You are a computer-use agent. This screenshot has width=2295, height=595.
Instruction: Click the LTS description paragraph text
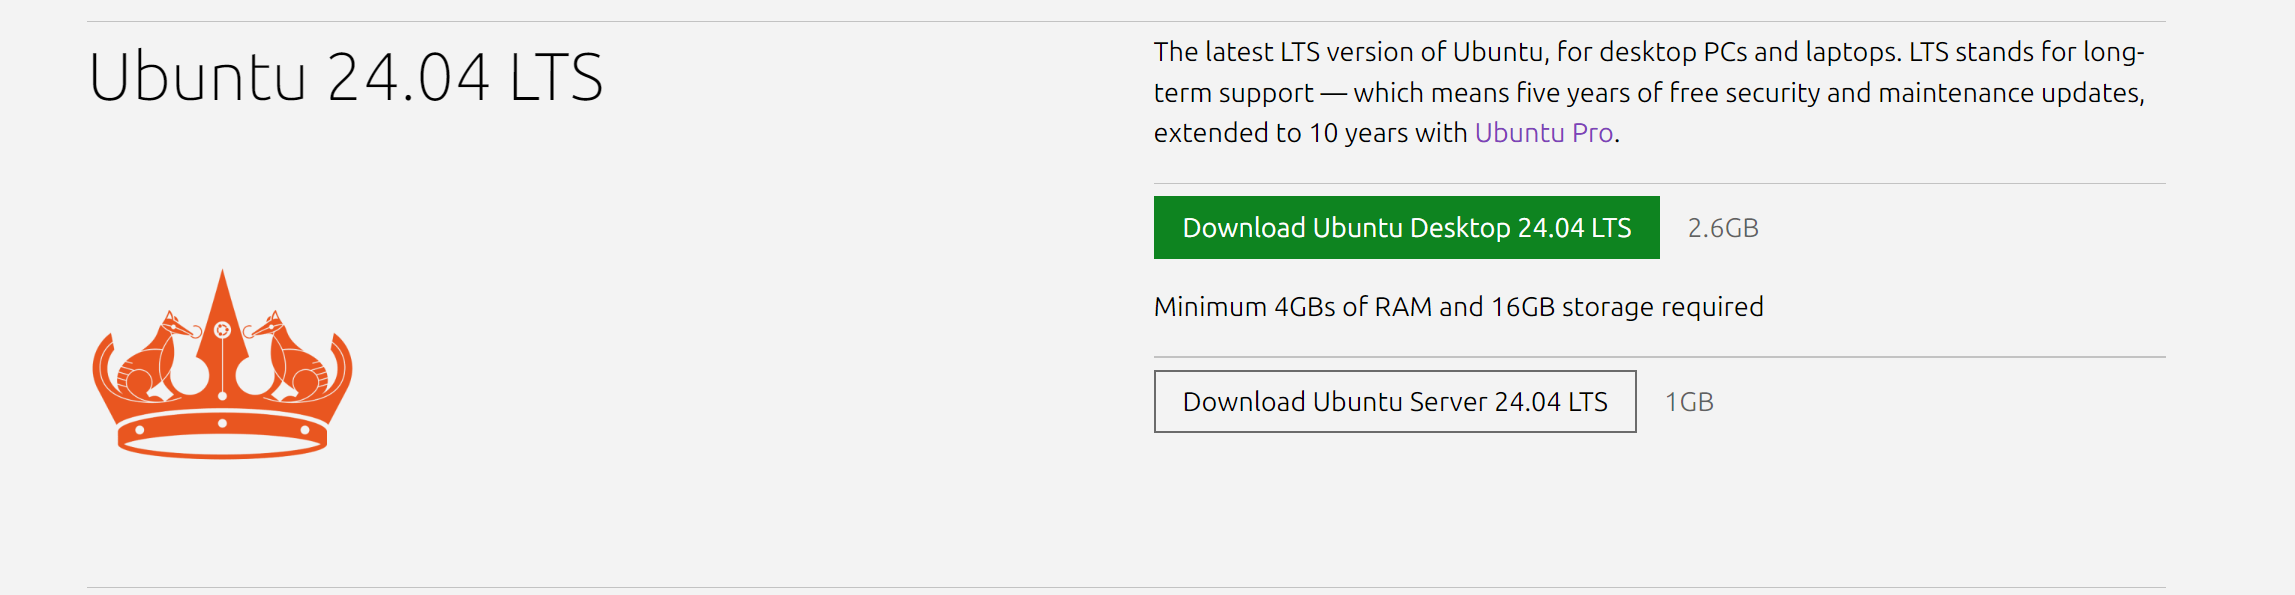click(x=1650, y=90)
